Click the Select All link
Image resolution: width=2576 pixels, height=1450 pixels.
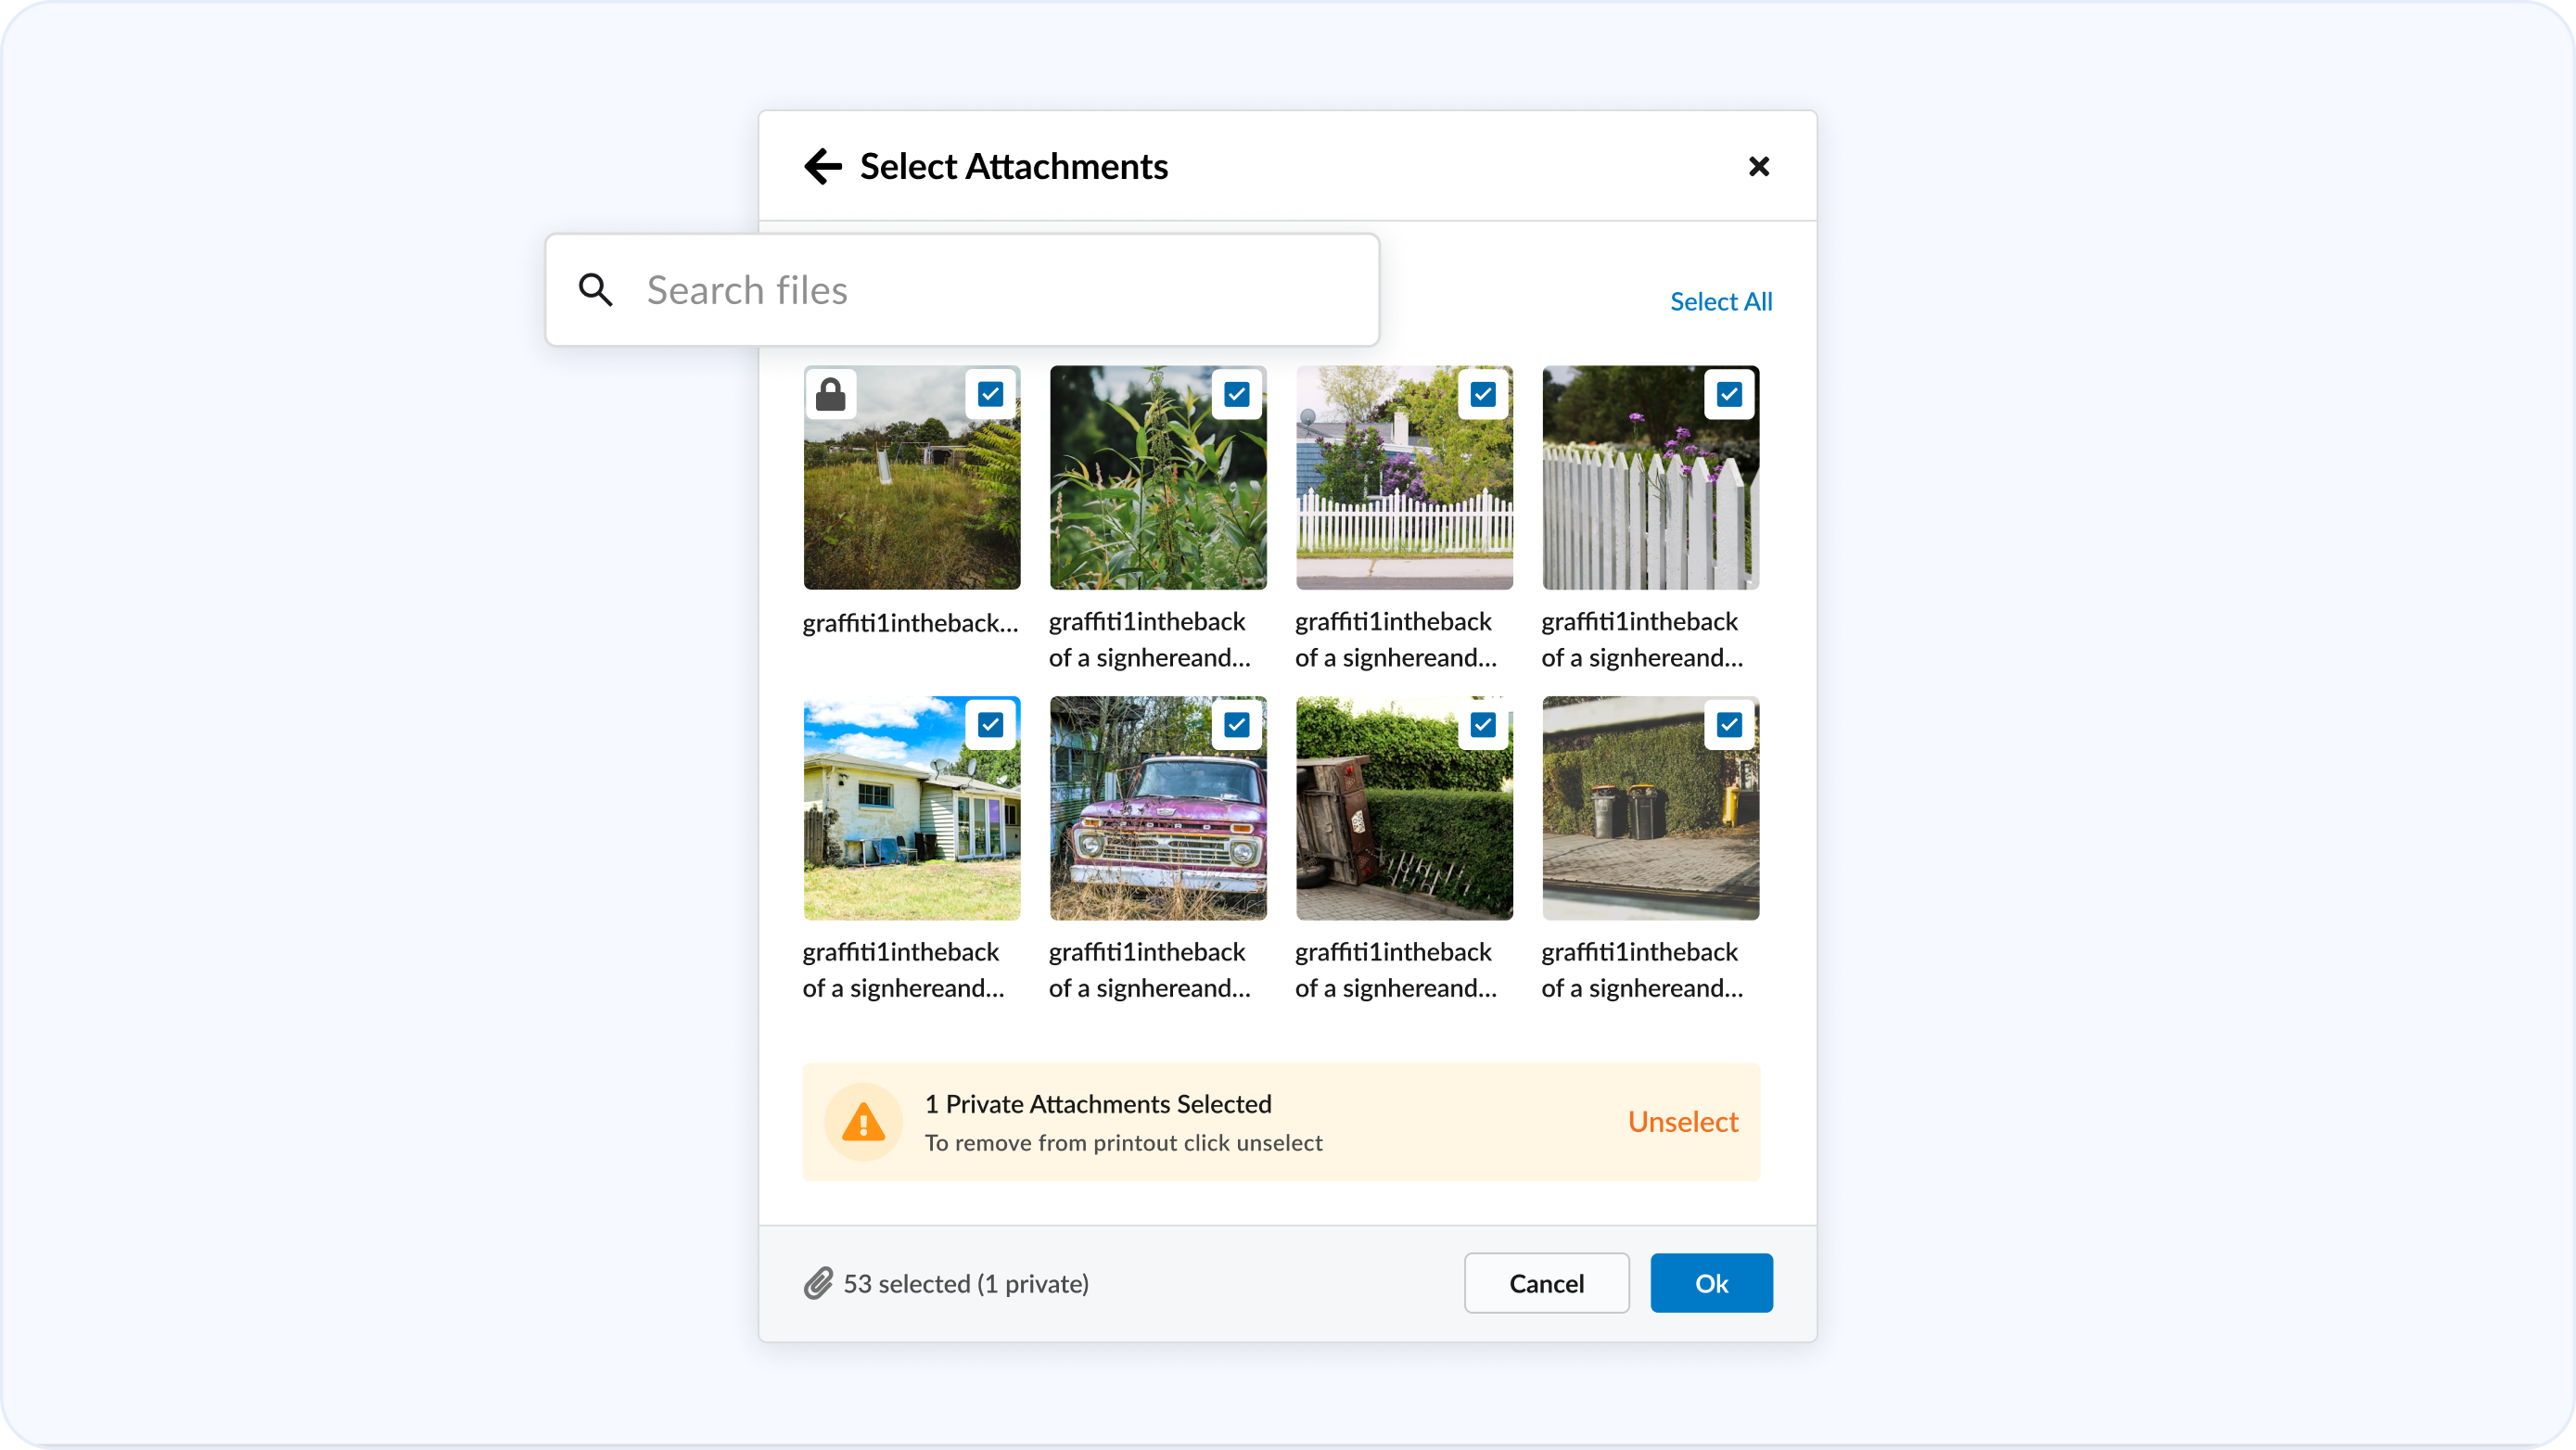pos(1720,301)
